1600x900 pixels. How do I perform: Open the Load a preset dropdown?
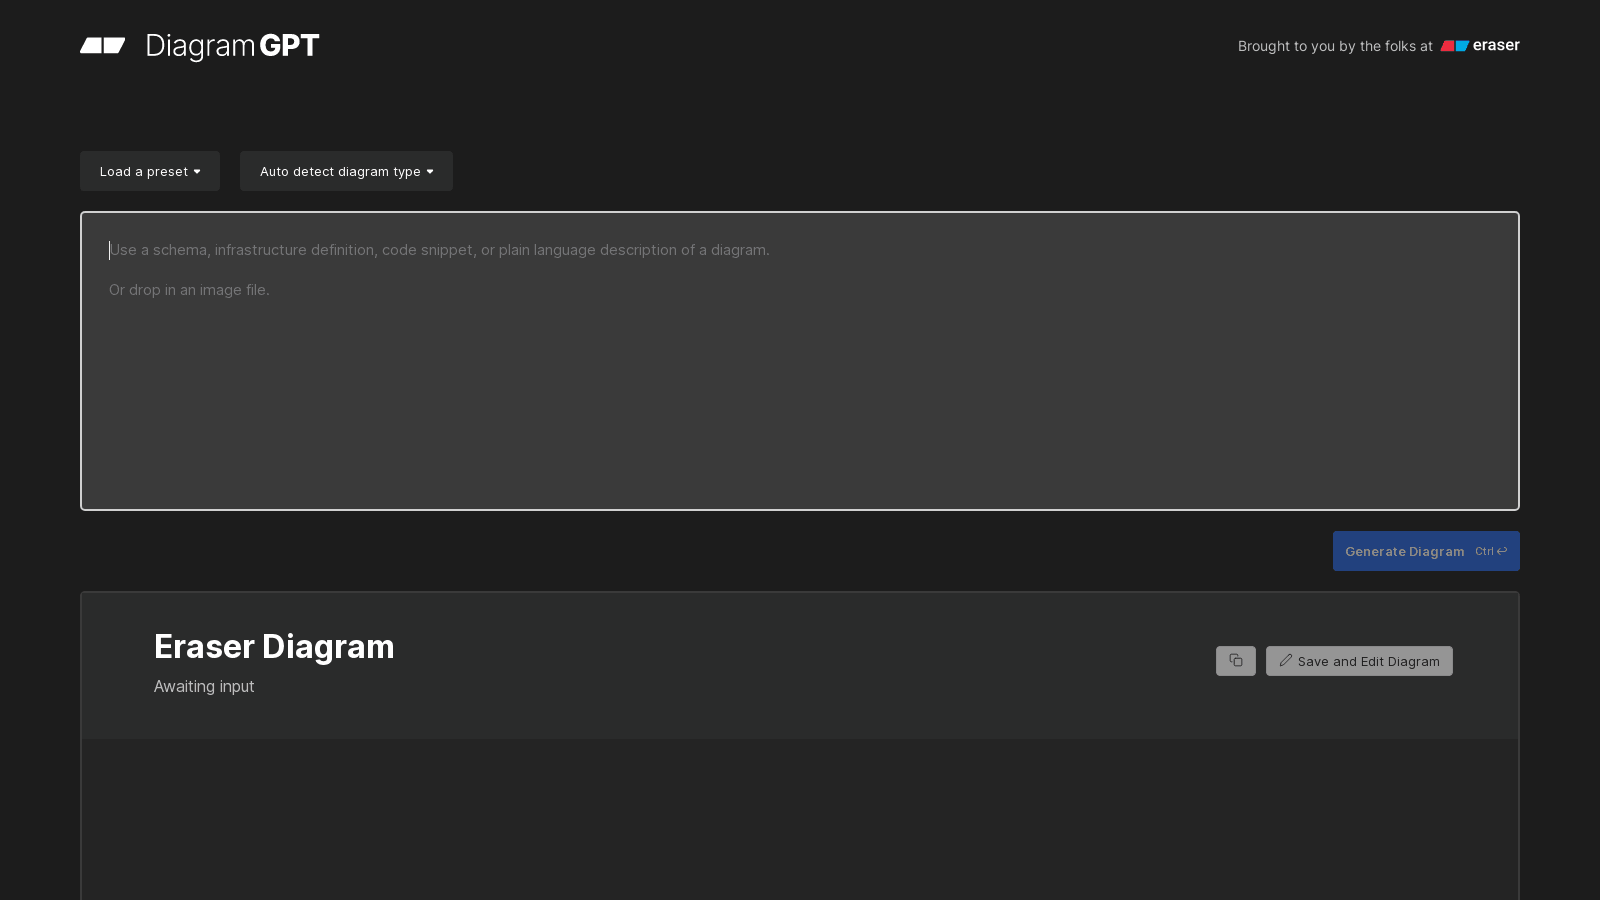(x=150, y=171)
